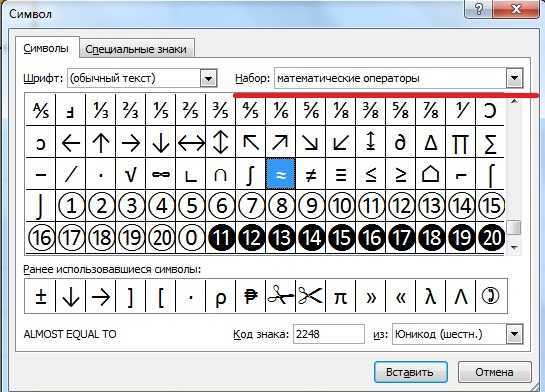The width and height of the screenshot is (545, 392).
Task: Select the square root symbol
Action: 131,174
